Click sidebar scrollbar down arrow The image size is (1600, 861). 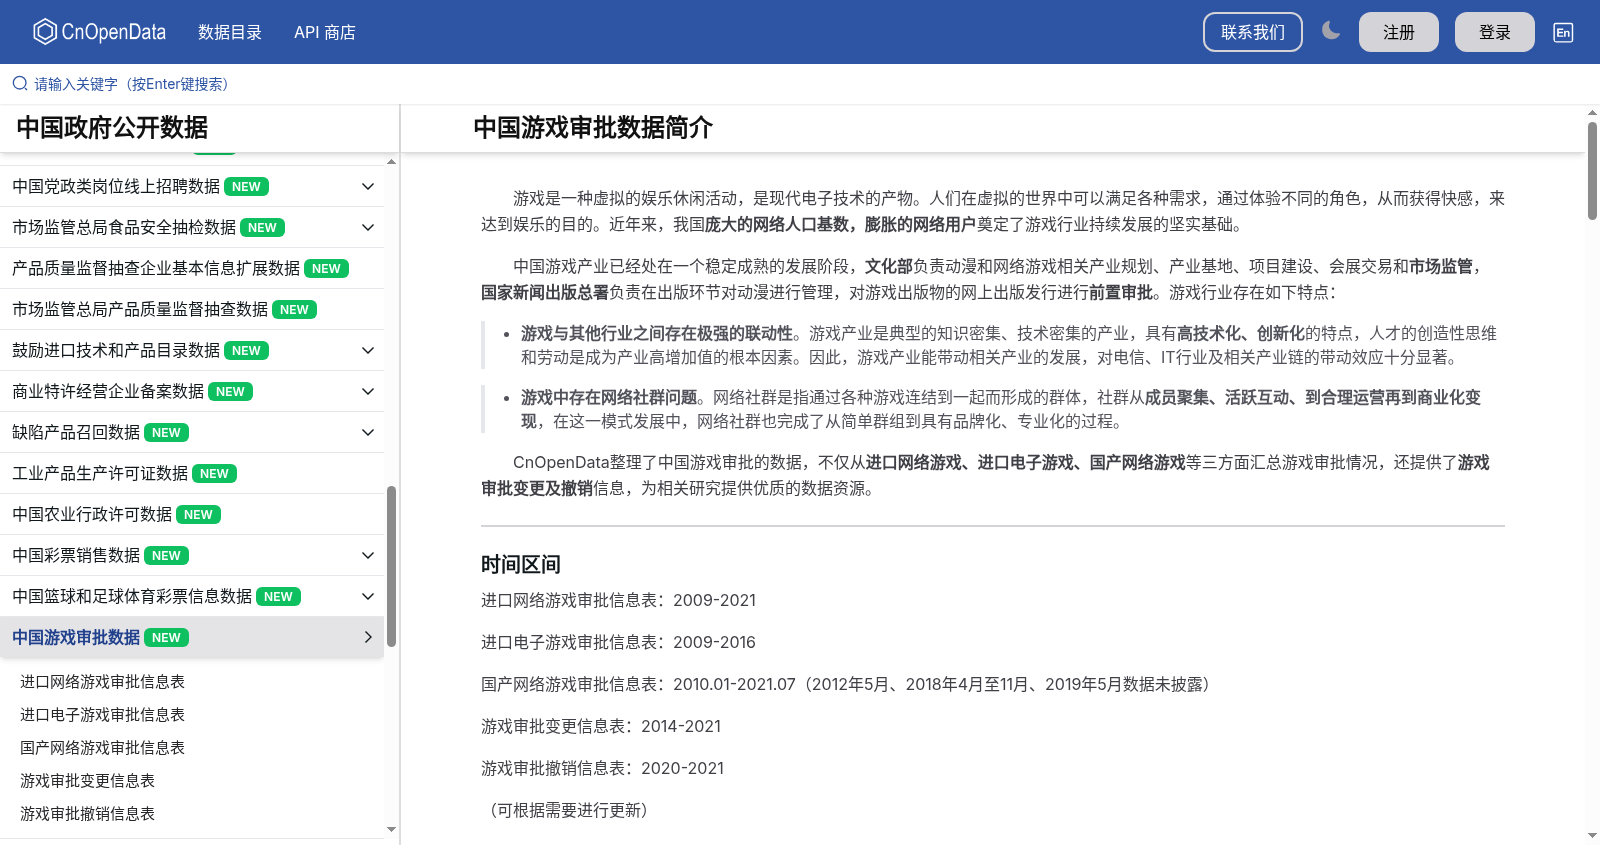tap(391, 829)
